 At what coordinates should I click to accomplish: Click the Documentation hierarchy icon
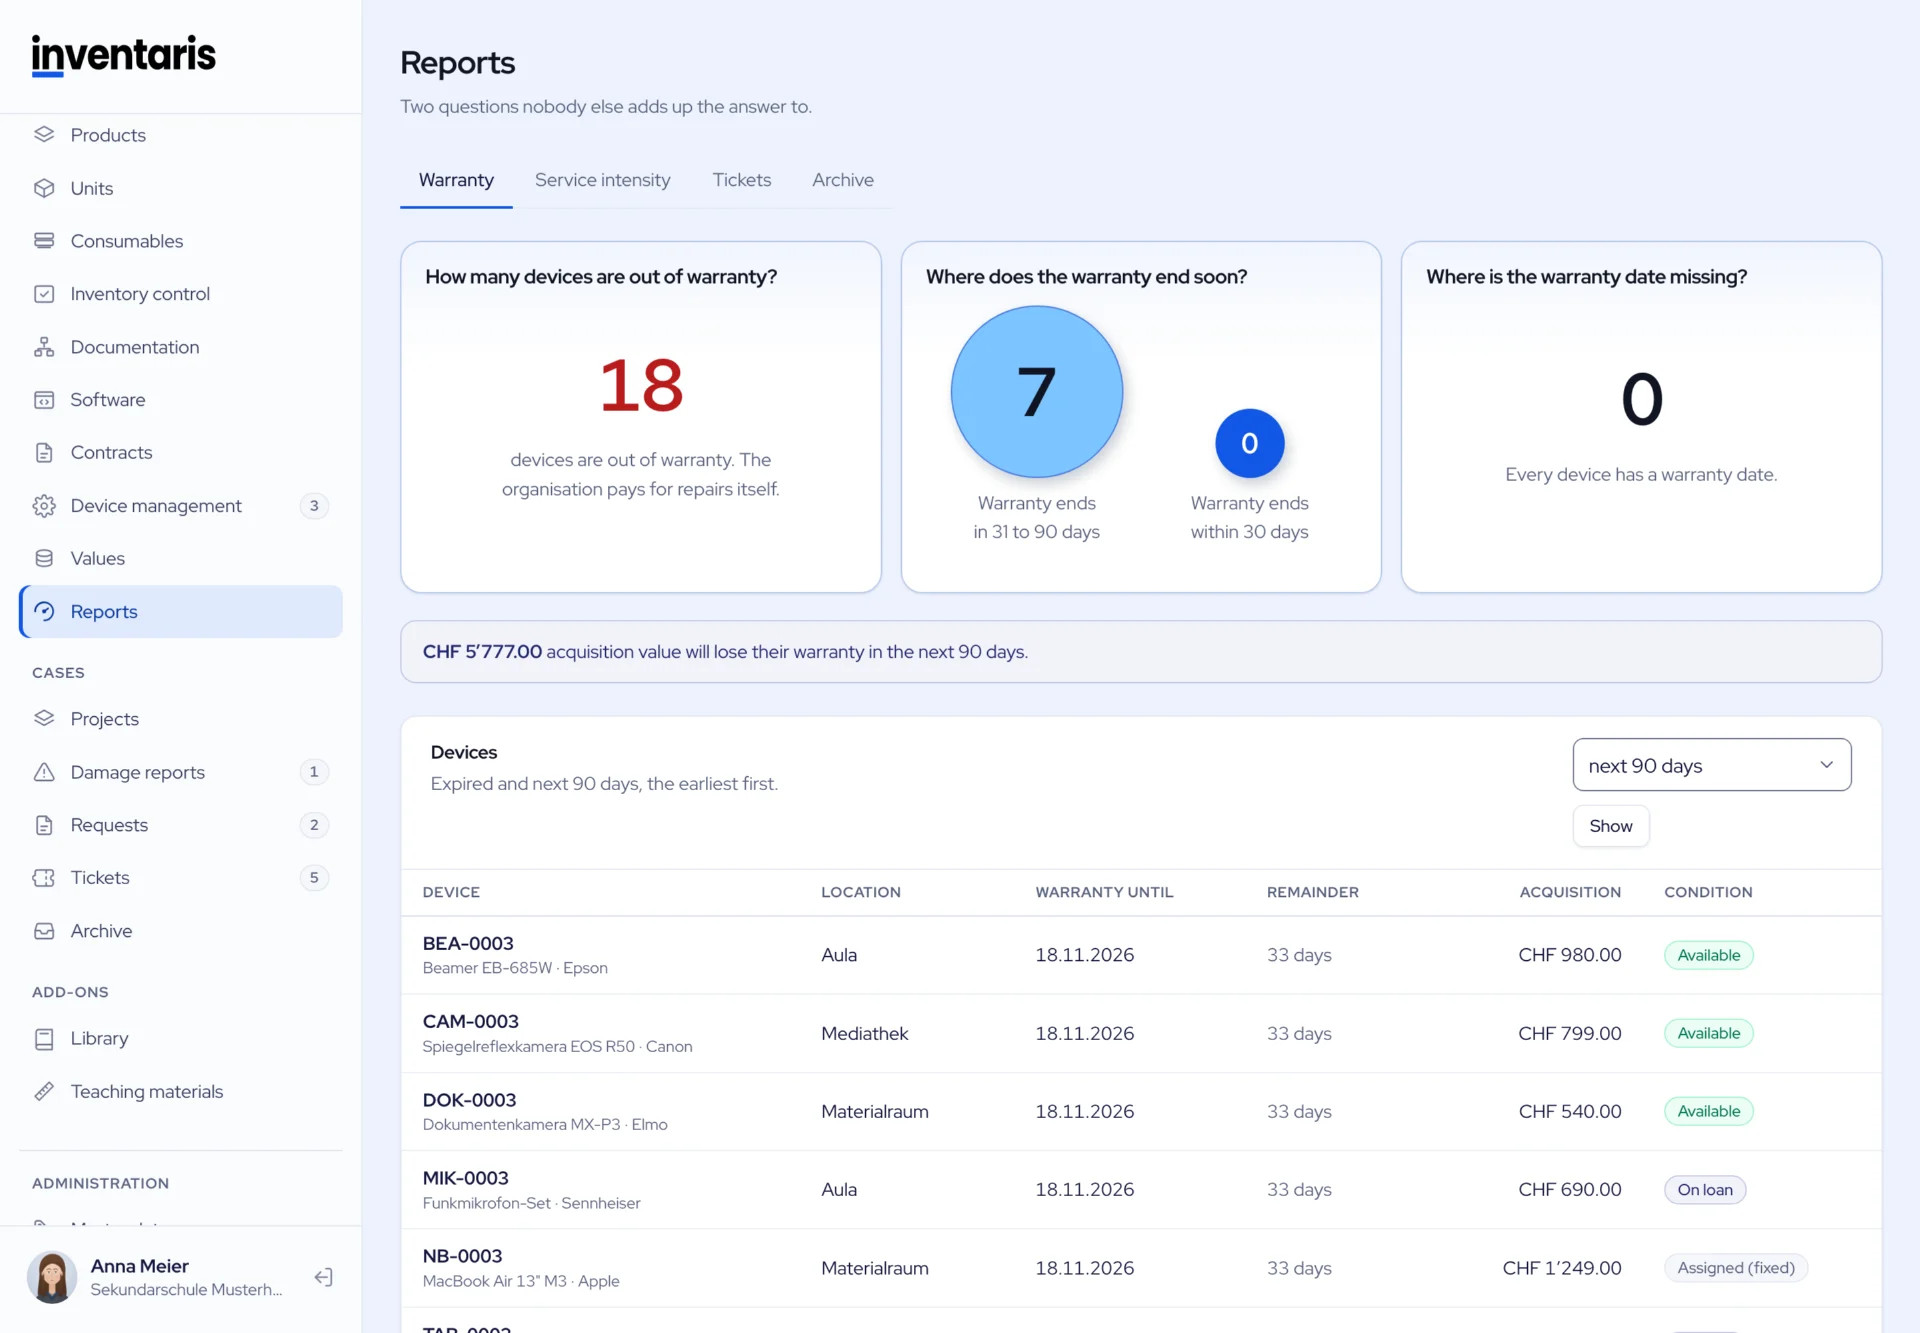44,347
